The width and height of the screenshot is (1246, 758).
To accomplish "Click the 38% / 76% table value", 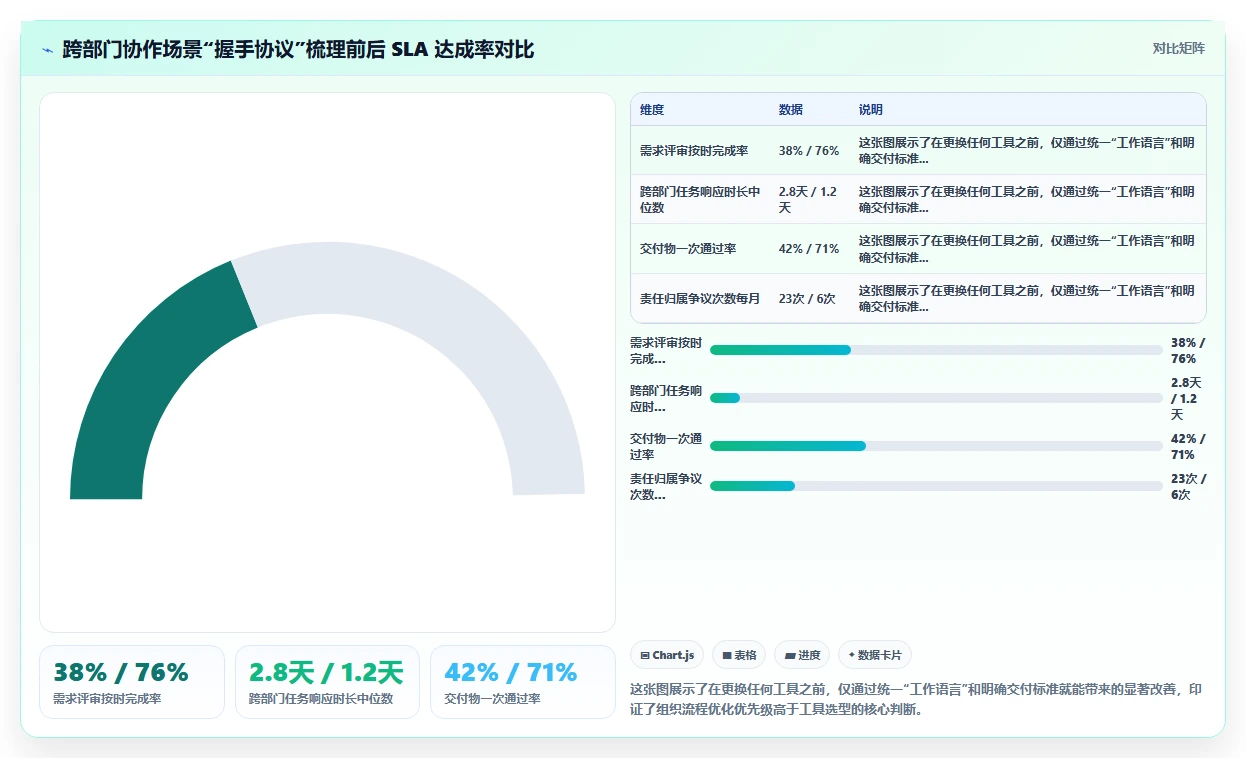I will (x=809, y=151).
